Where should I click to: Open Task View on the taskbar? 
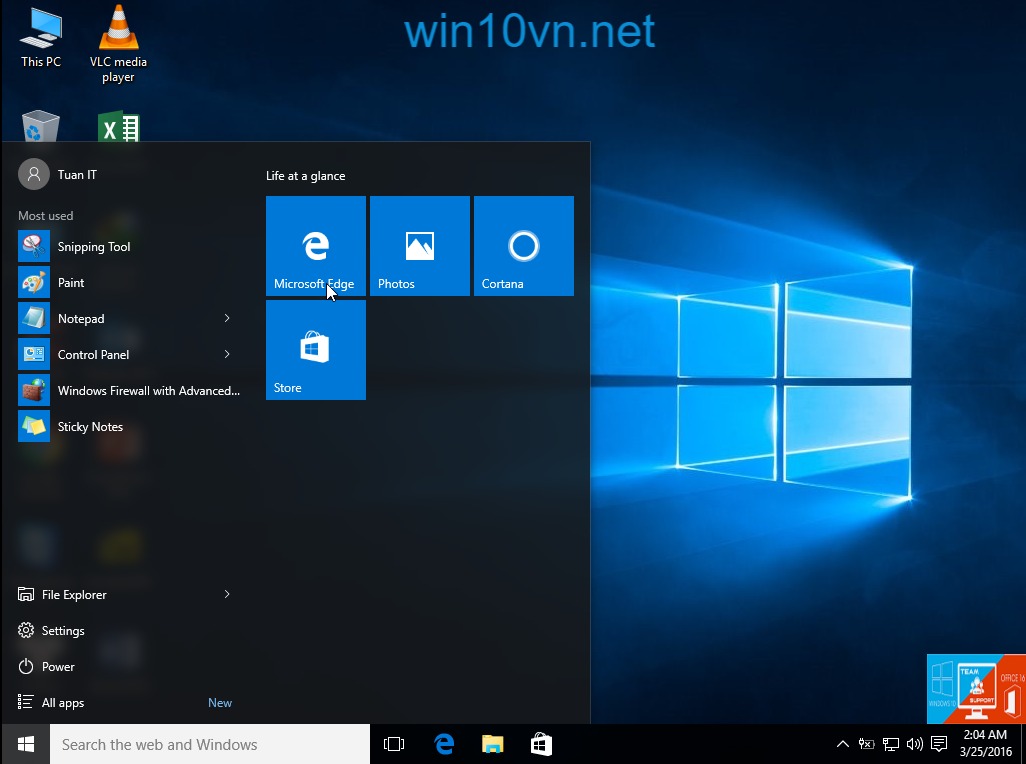(394, 744)
